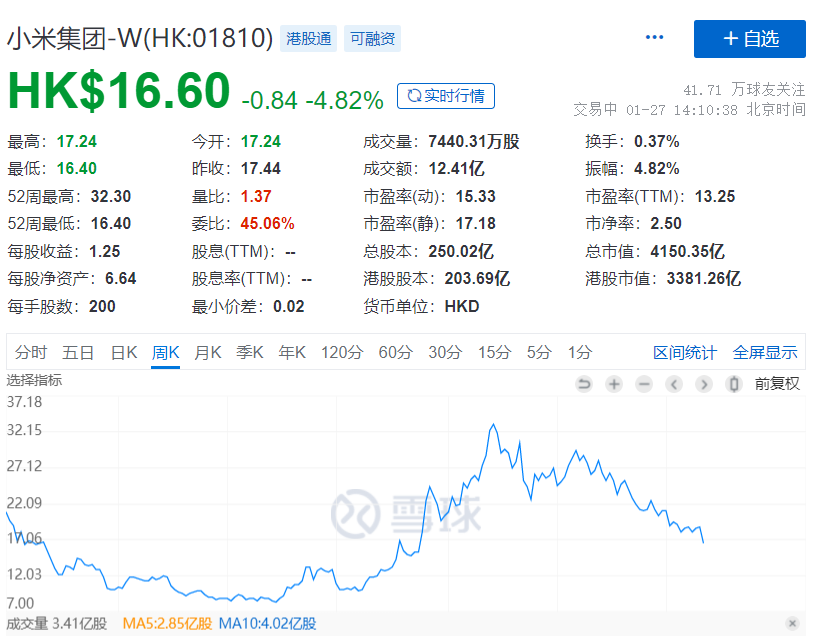The image size is (817, 636).
Task: Switch to the 月K tab
Action: pos(207,353)
